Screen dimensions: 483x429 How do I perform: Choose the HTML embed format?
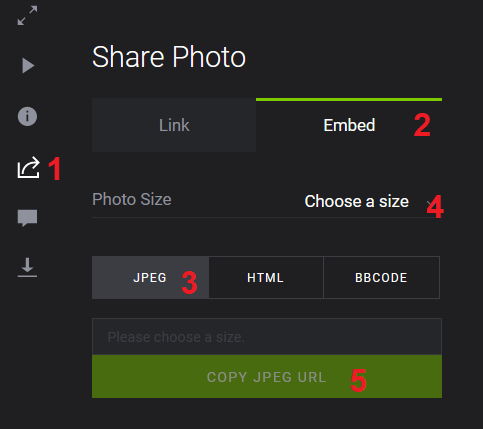click(x=266, y=277)
